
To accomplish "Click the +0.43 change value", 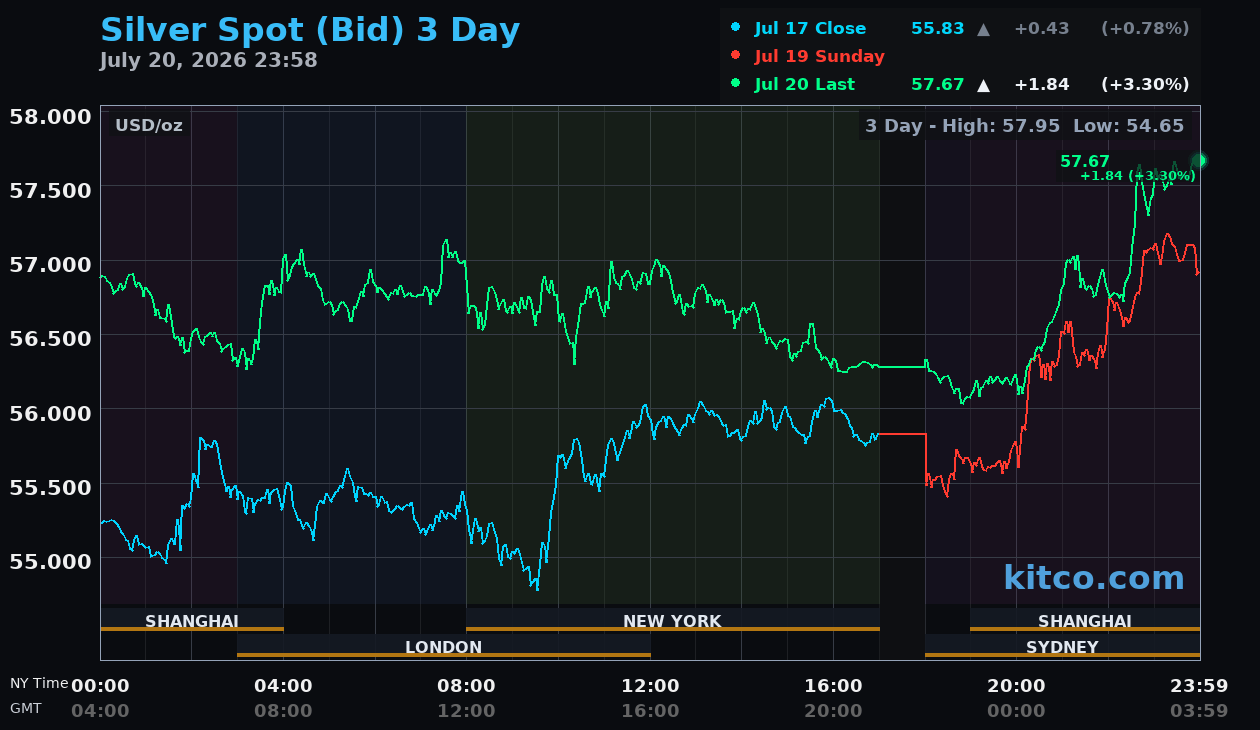I will [1042, 28].
